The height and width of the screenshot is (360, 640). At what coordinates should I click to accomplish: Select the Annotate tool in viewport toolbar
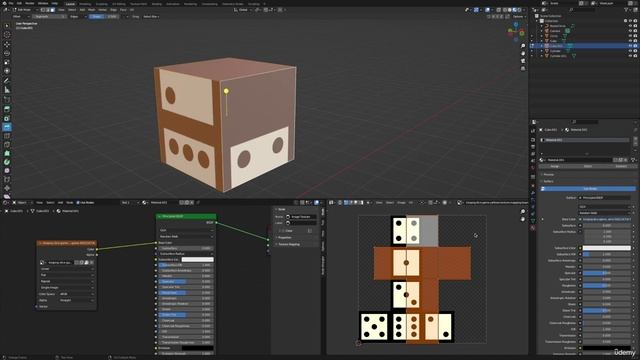click(x=7, y=81)
